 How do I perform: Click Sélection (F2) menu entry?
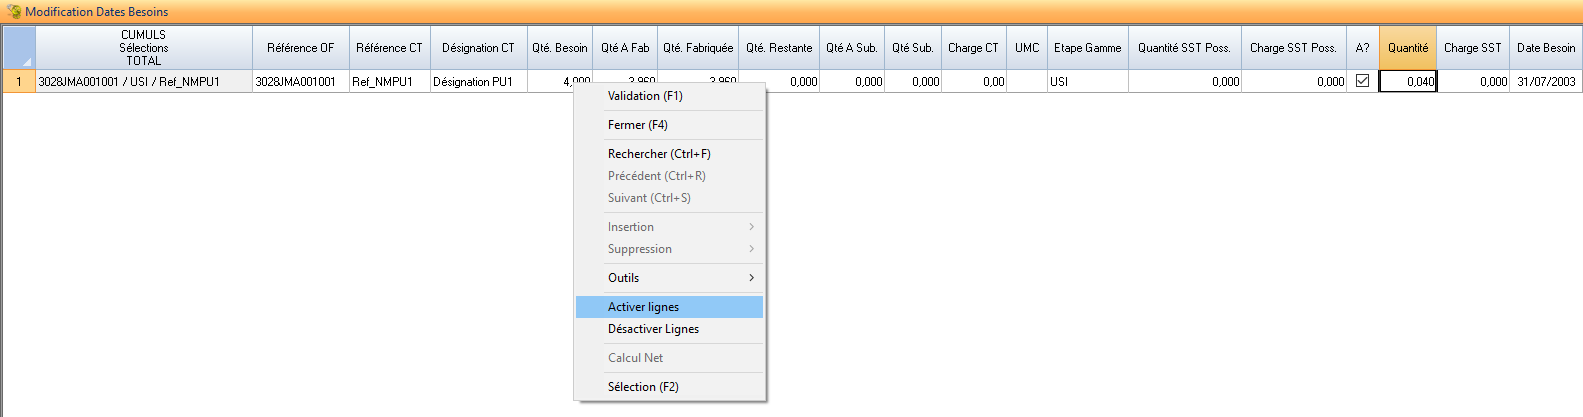point(668,387)
